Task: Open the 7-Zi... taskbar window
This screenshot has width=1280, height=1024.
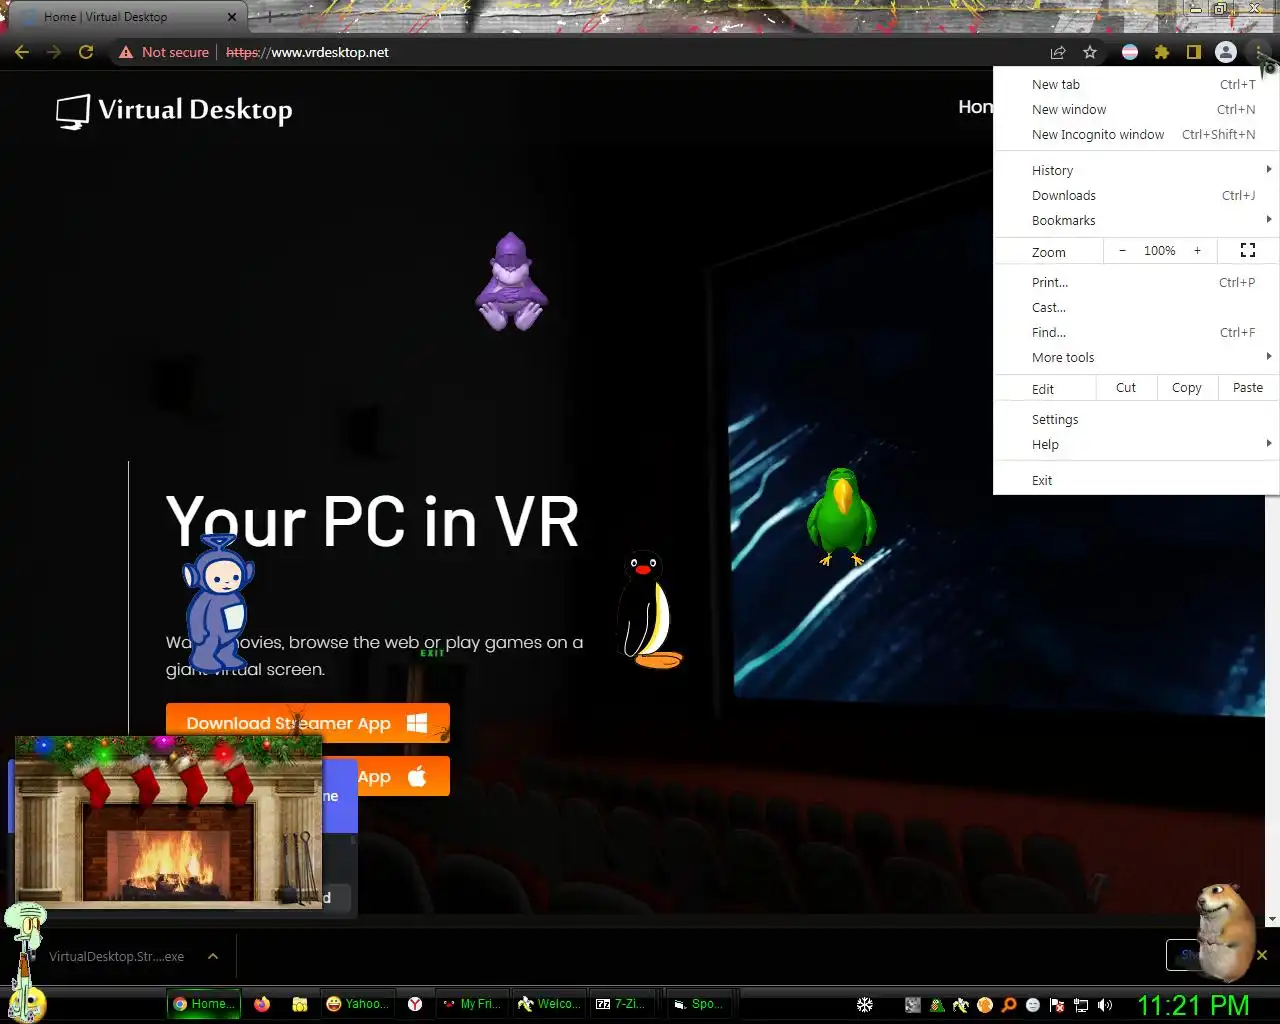Action: coord(621,1004)
